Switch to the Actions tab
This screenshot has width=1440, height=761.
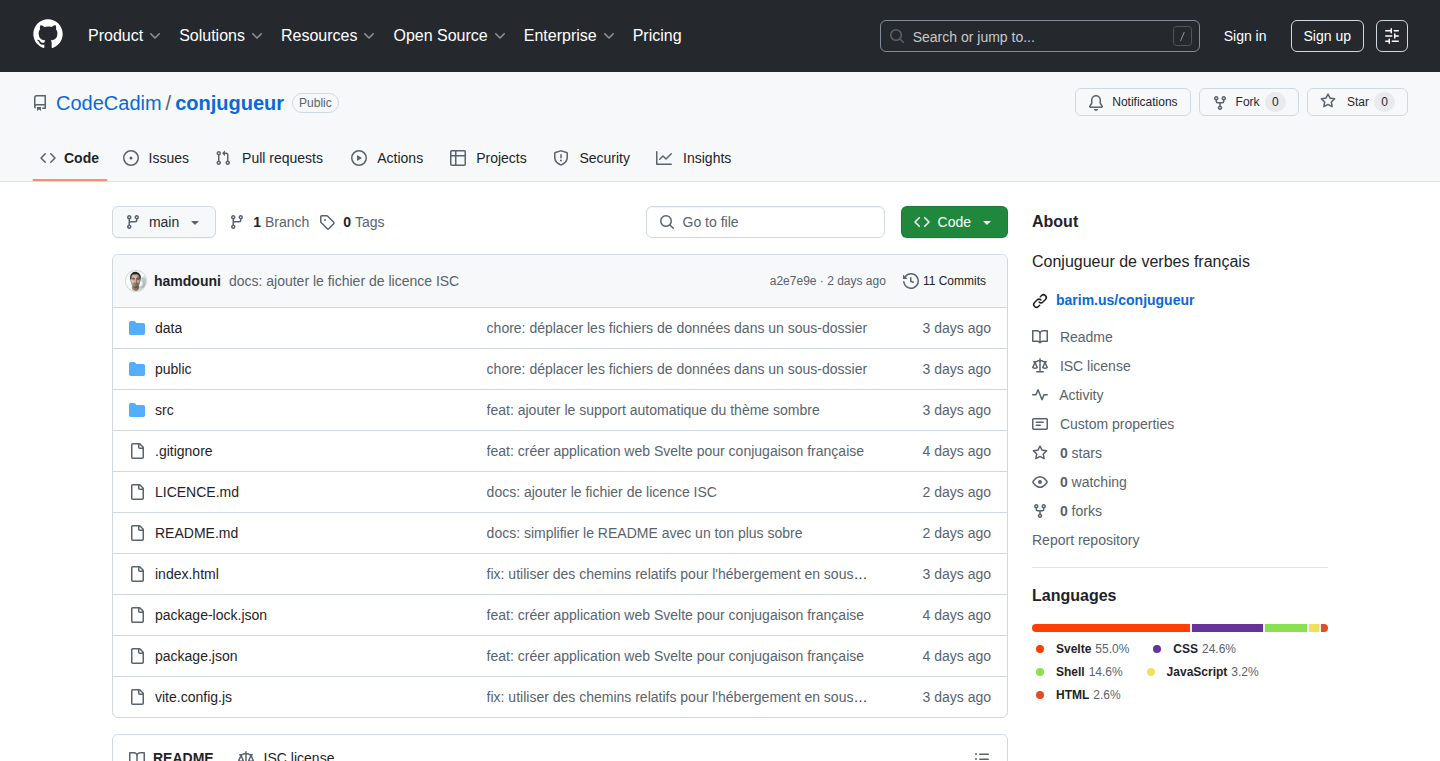coord(387,158)
